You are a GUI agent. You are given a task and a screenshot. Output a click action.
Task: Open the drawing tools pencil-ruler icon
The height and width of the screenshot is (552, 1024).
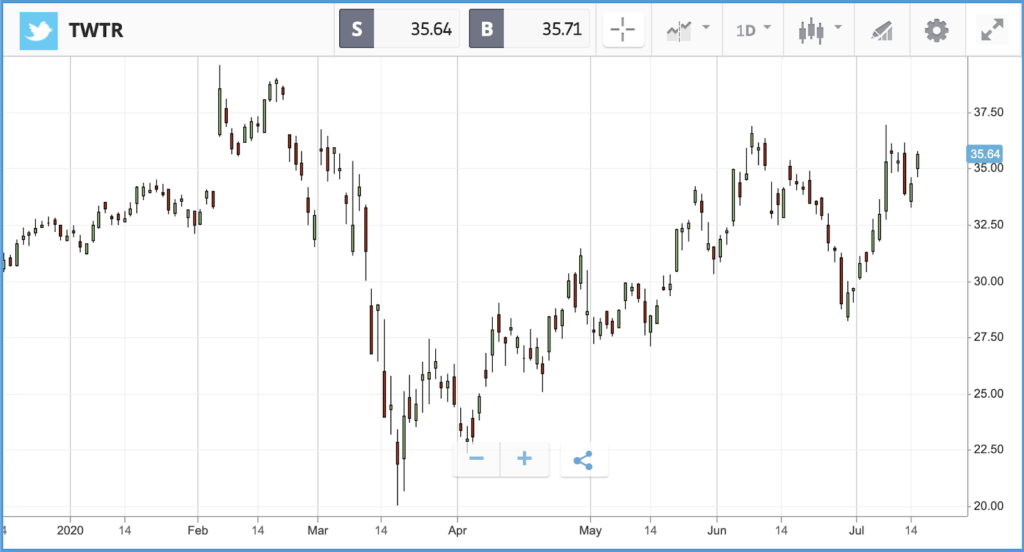tap(882, 30)
